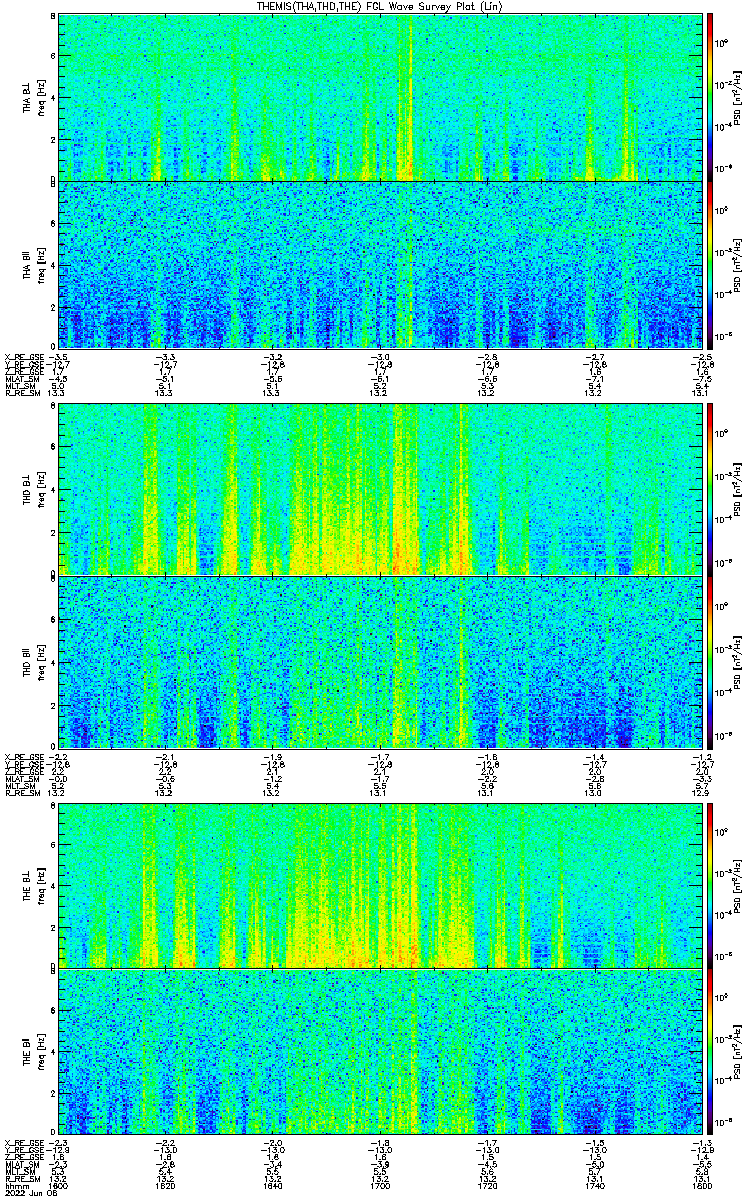Click the "PSD [nT²/Hz]" label beside THD B∥
The width and height of the screenshot is (750, 1200).
pyautogui.click(x=737, y=661)
